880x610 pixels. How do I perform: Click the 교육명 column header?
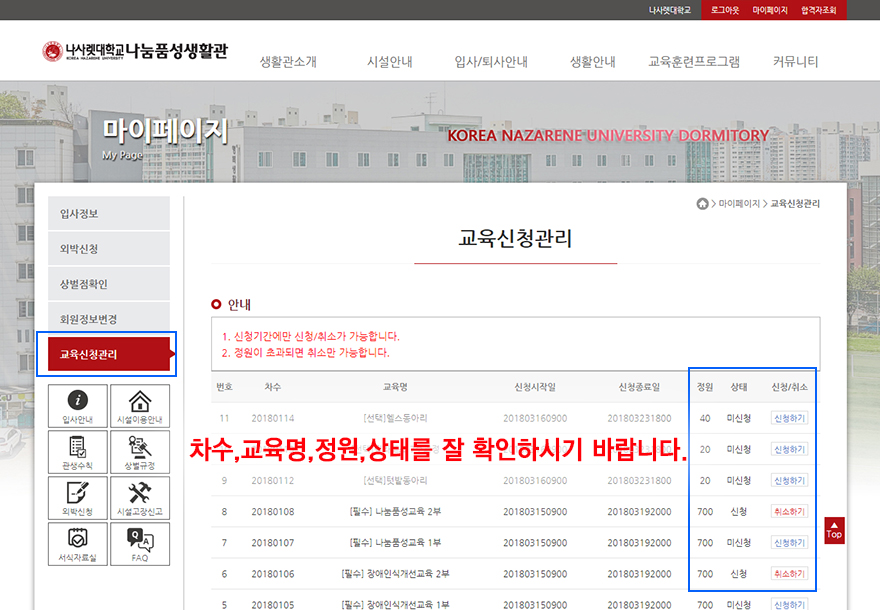pyautogui.click(x=395, y=387)
